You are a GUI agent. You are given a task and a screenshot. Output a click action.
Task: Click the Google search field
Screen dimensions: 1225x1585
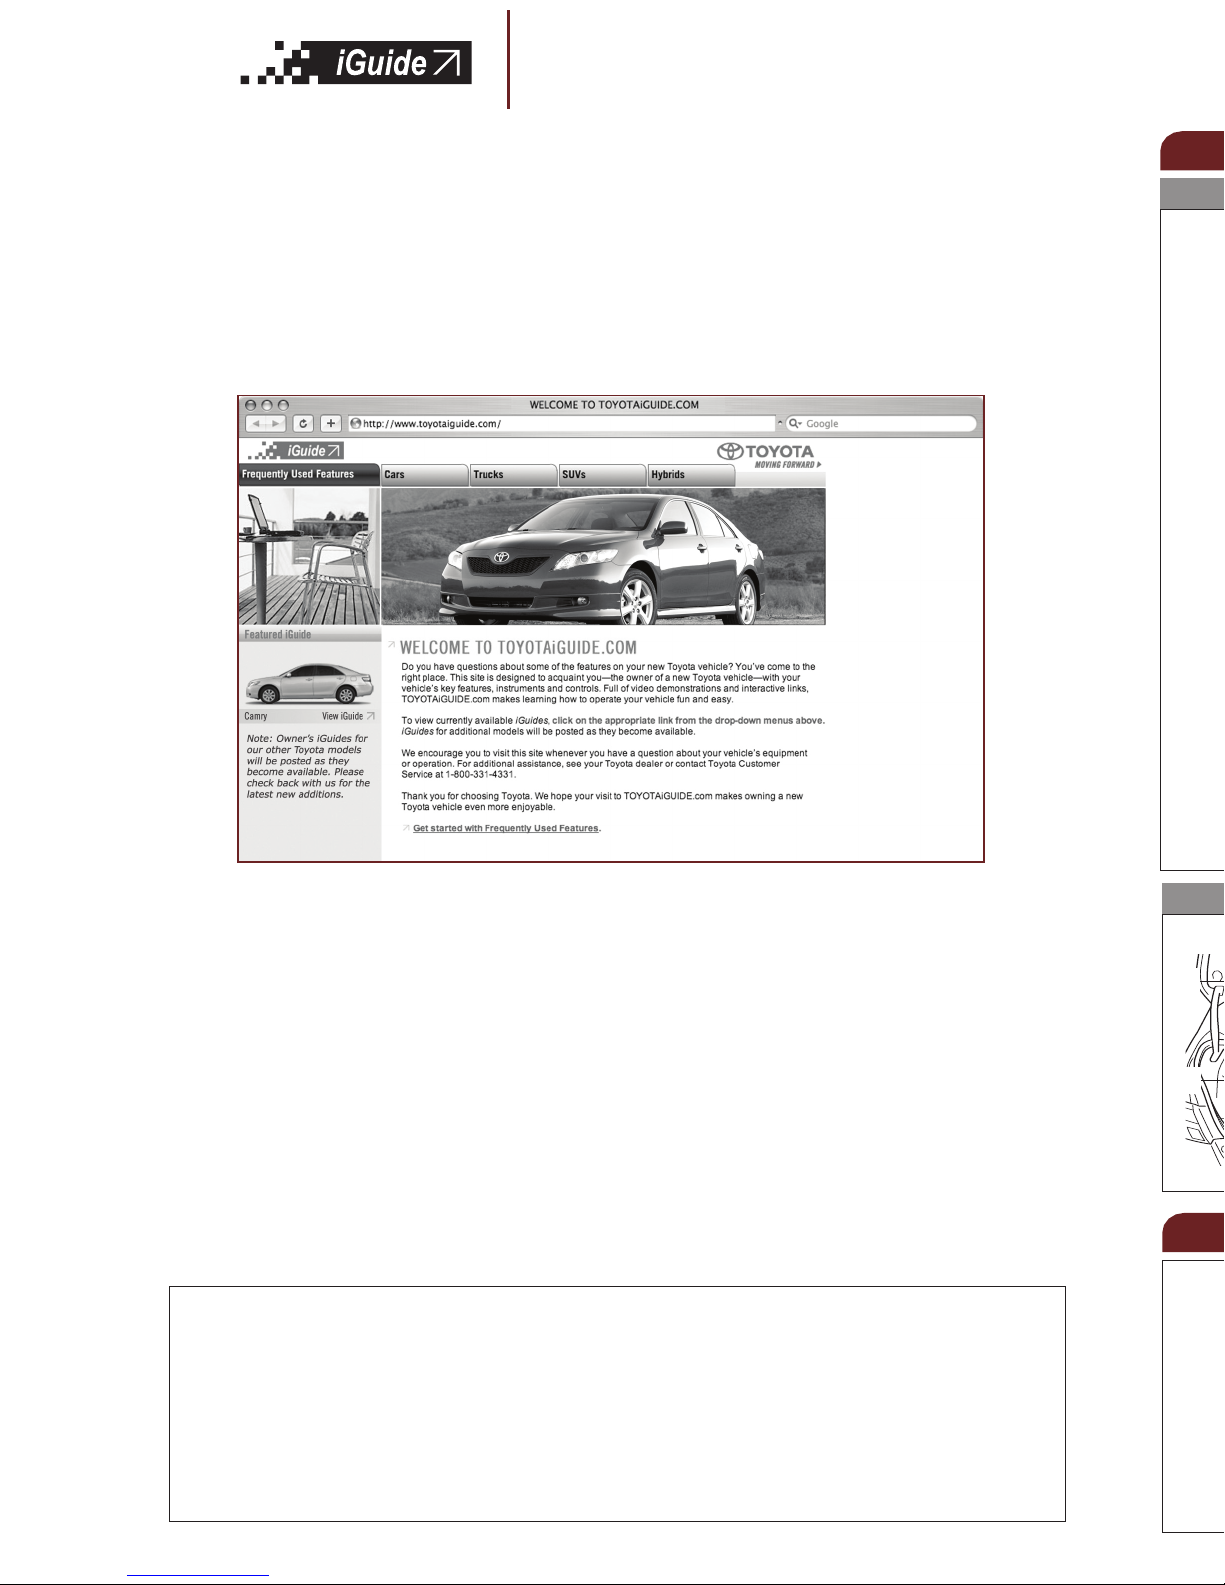pos(881,424)
